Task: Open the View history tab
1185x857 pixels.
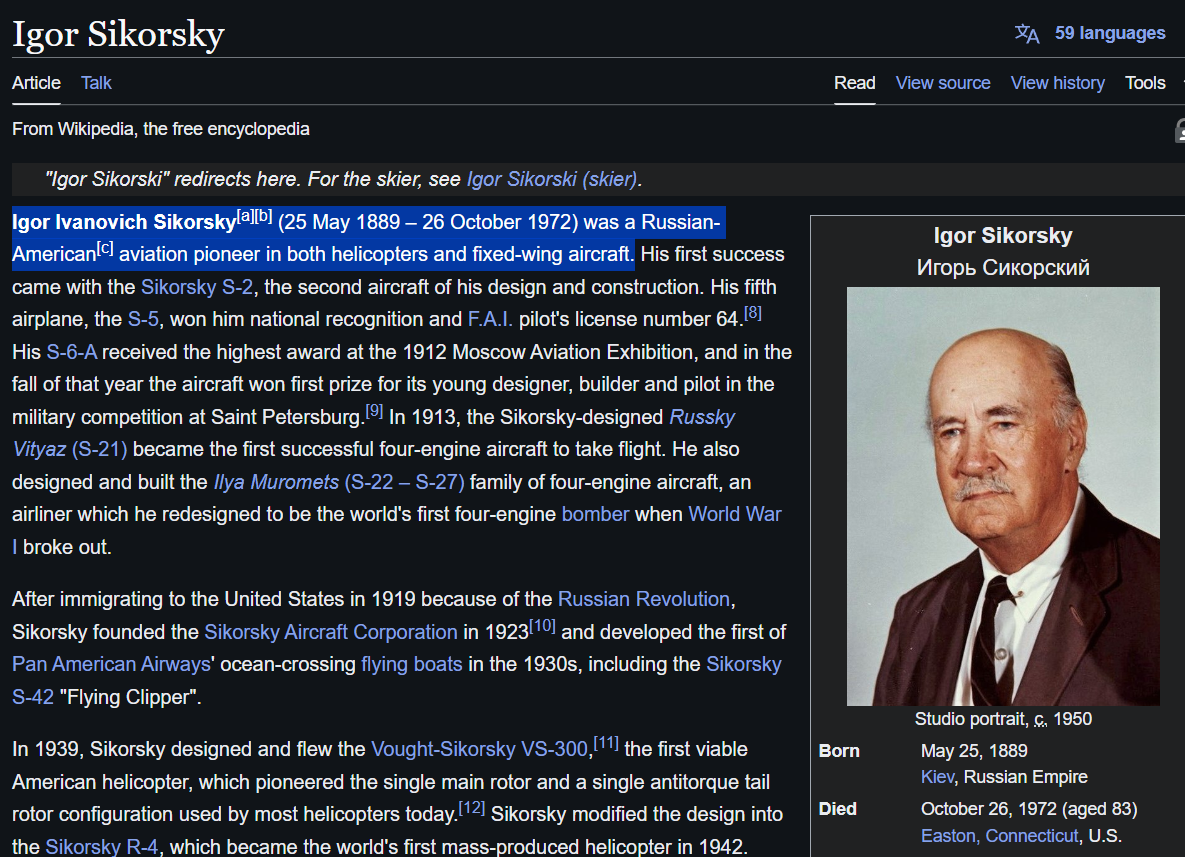Action: point(1057,83)
